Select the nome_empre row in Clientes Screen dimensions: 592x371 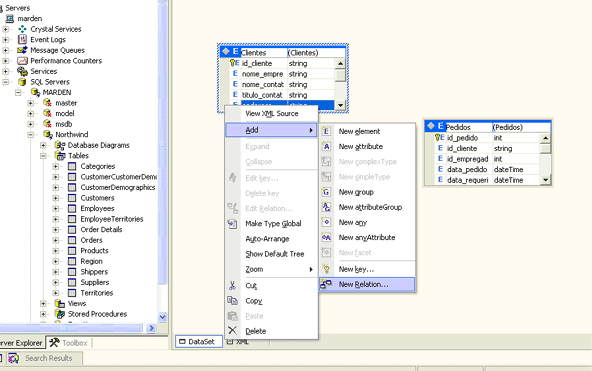(x=282, y=74)
